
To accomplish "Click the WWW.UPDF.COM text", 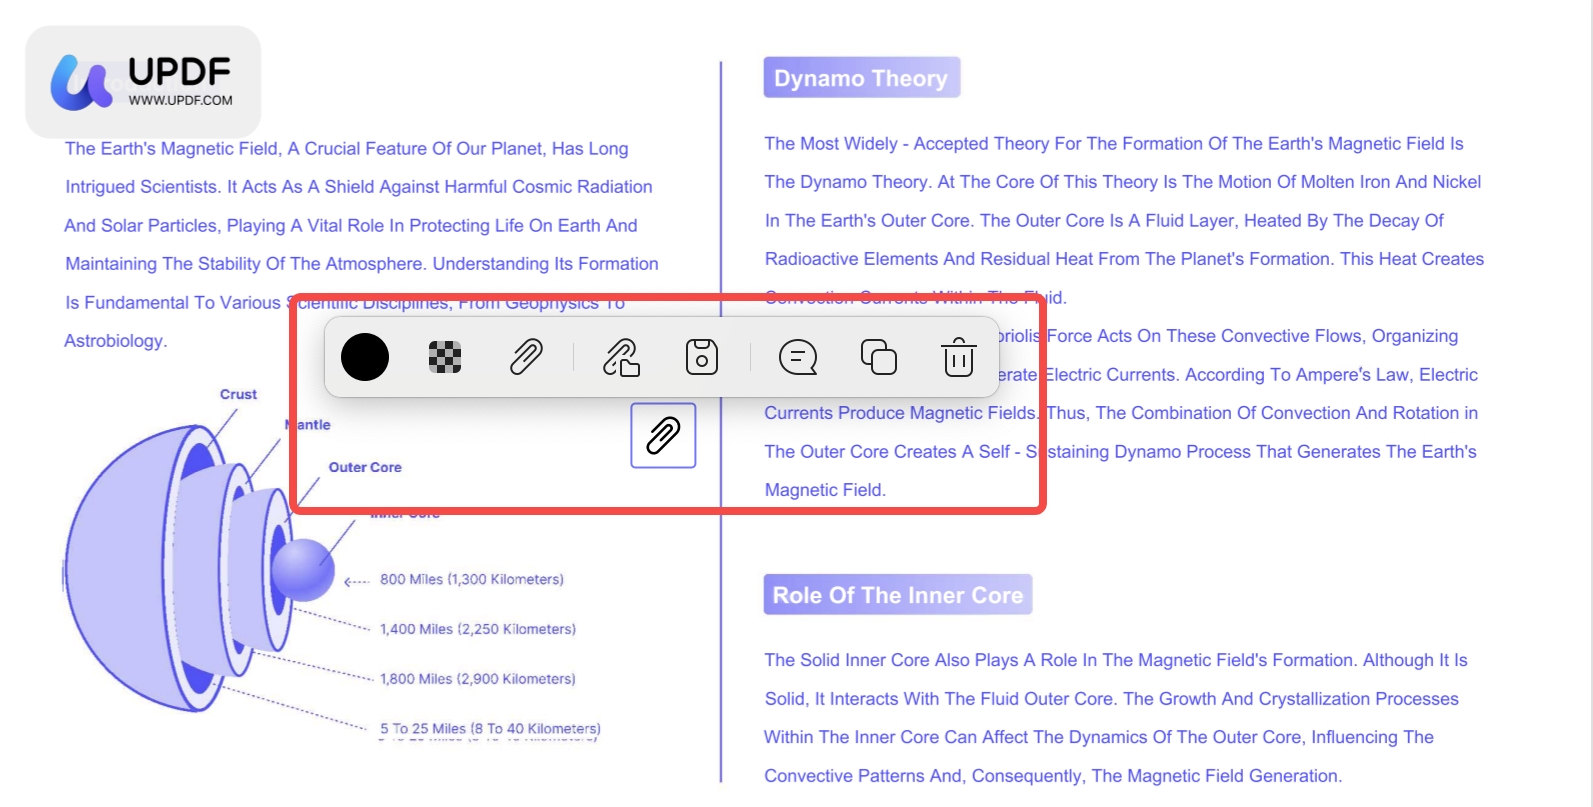I will pos(181,100).
